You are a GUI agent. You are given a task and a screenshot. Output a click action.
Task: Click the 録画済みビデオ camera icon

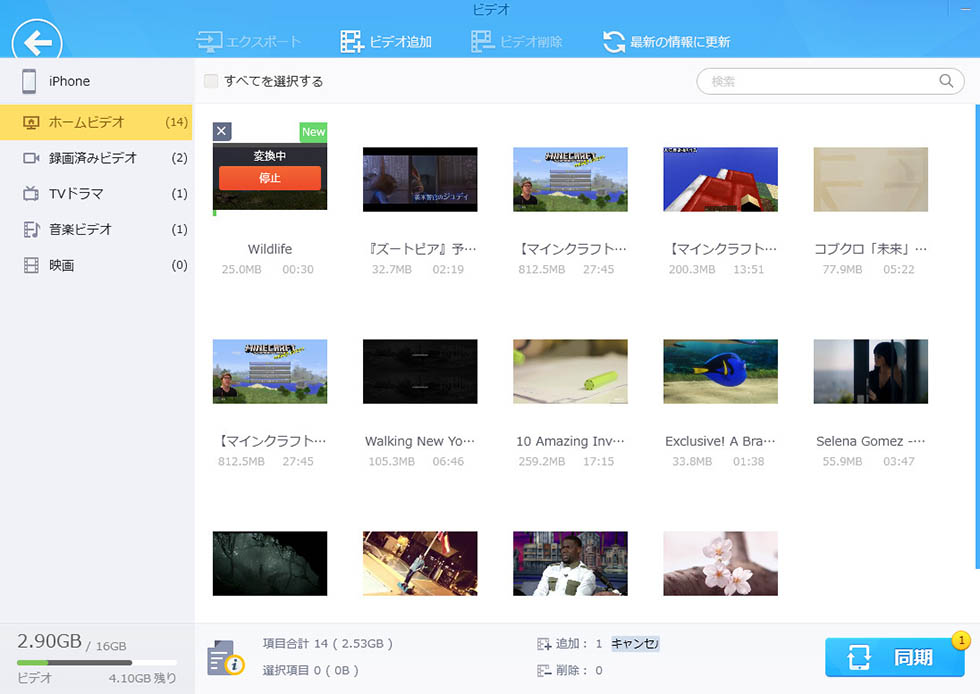31,158
